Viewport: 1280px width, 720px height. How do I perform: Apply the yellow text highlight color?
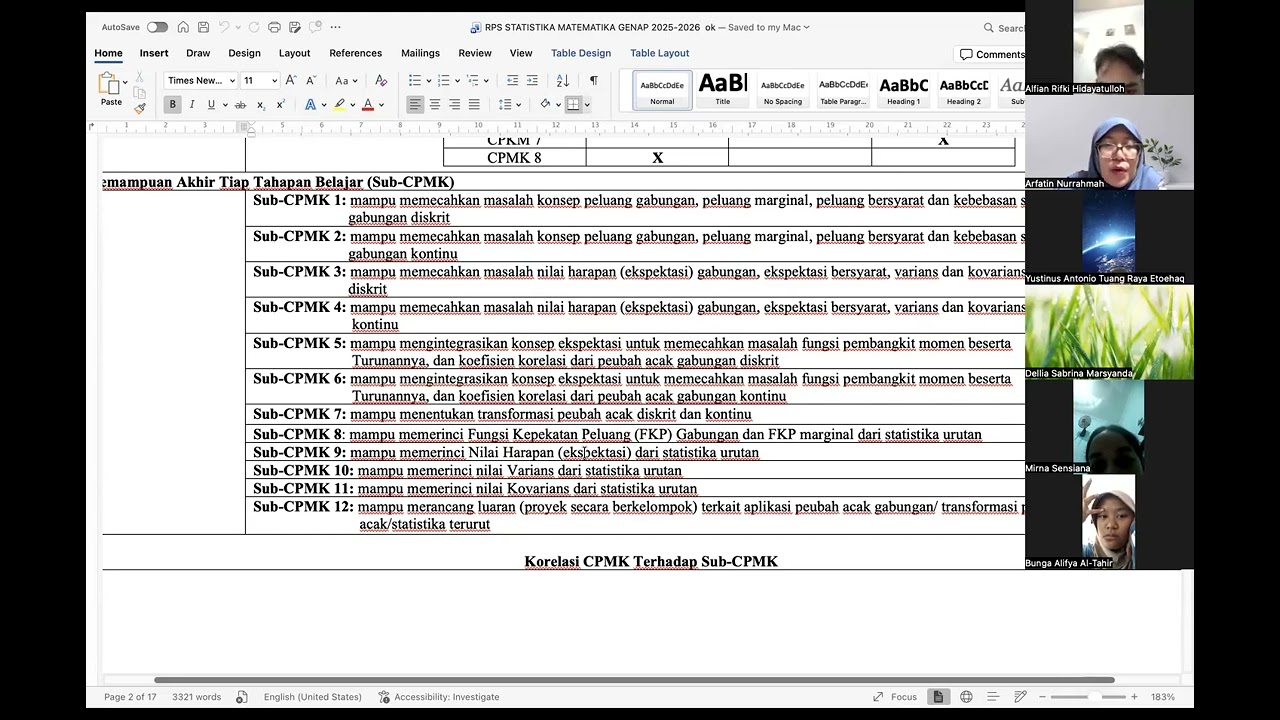coord(340,104)
